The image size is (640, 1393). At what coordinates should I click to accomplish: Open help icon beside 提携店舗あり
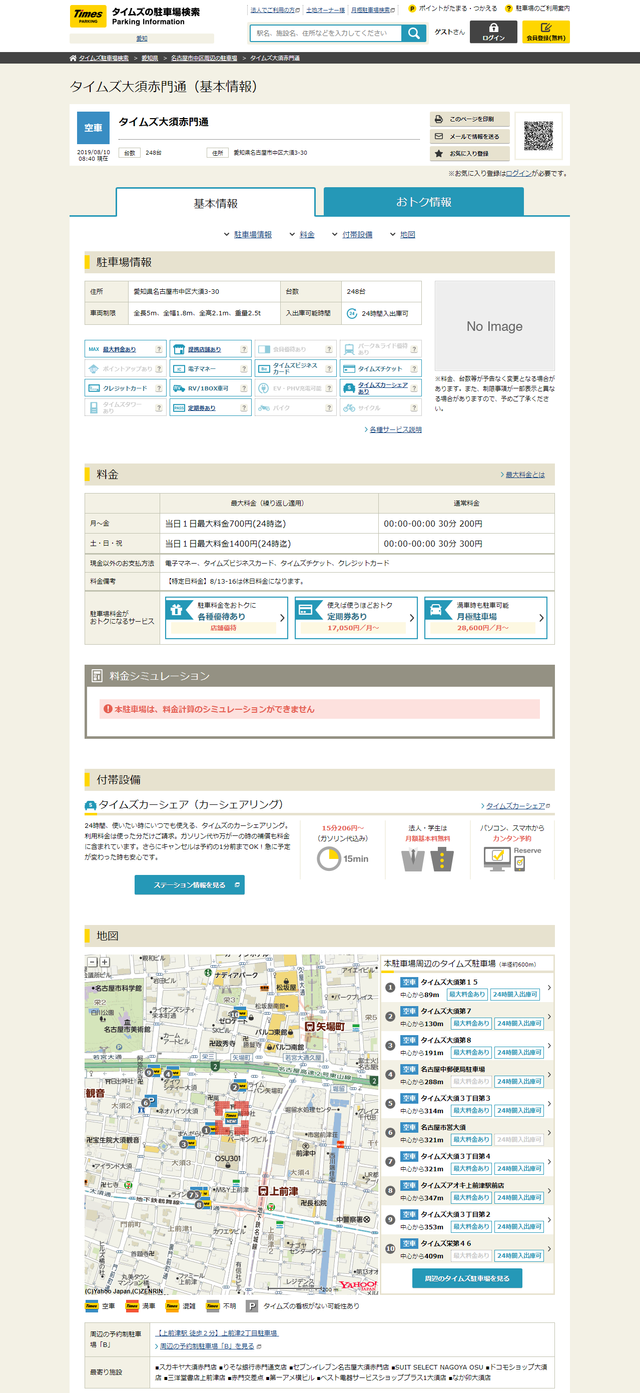point(245,349)
